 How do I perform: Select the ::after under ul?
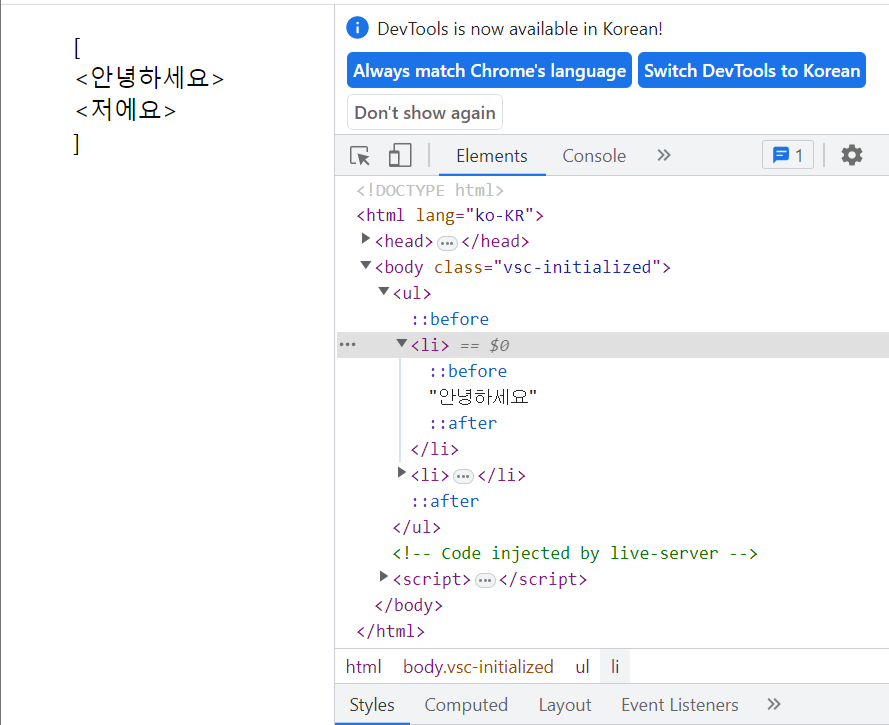[444, 501]
